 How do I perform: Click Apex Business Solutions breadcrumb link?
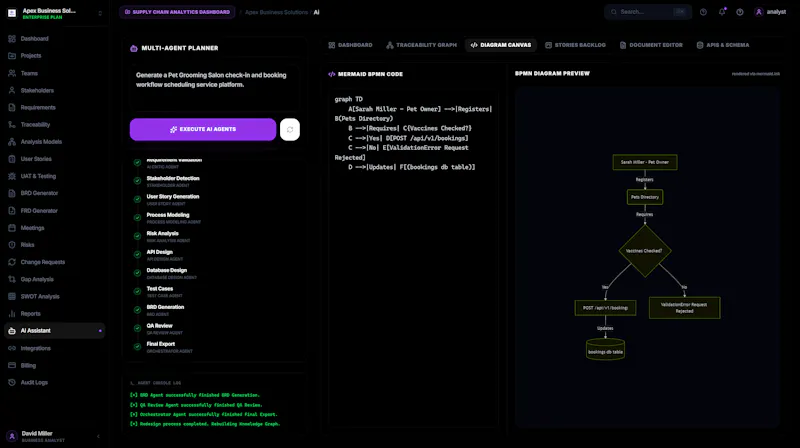[276, 12]
